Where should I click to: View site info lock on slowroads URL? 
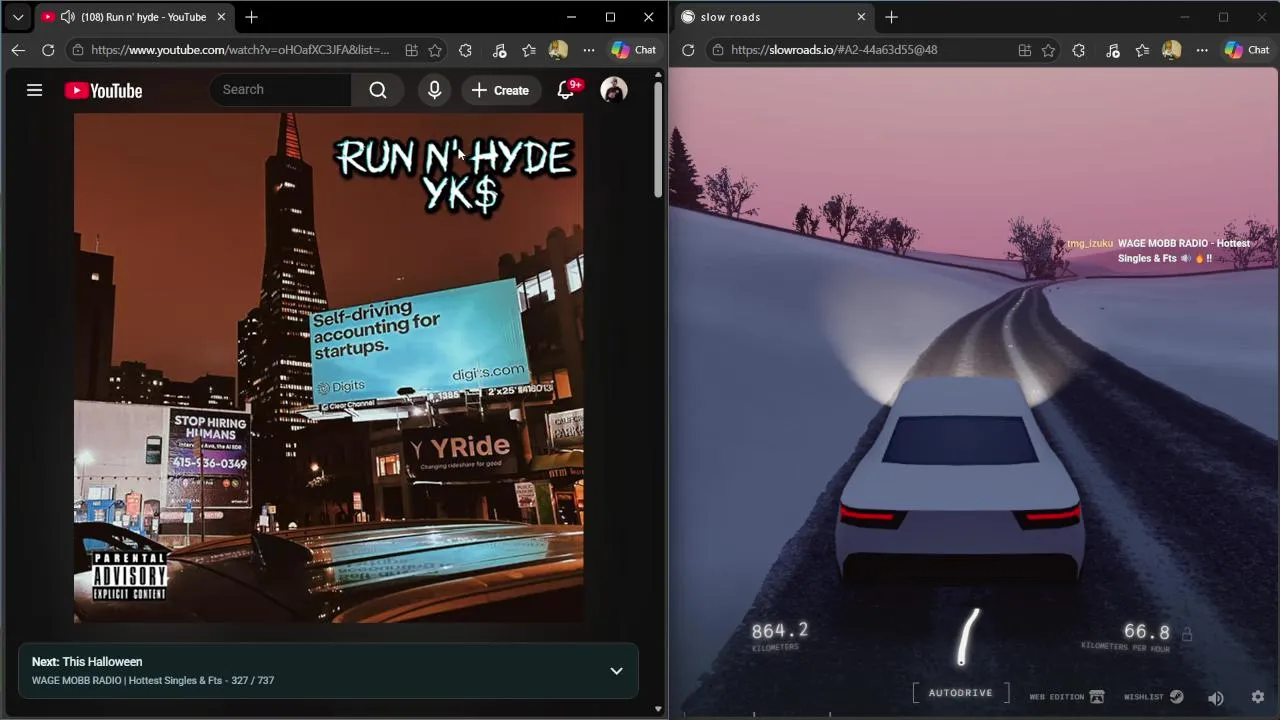pos(717,50)
